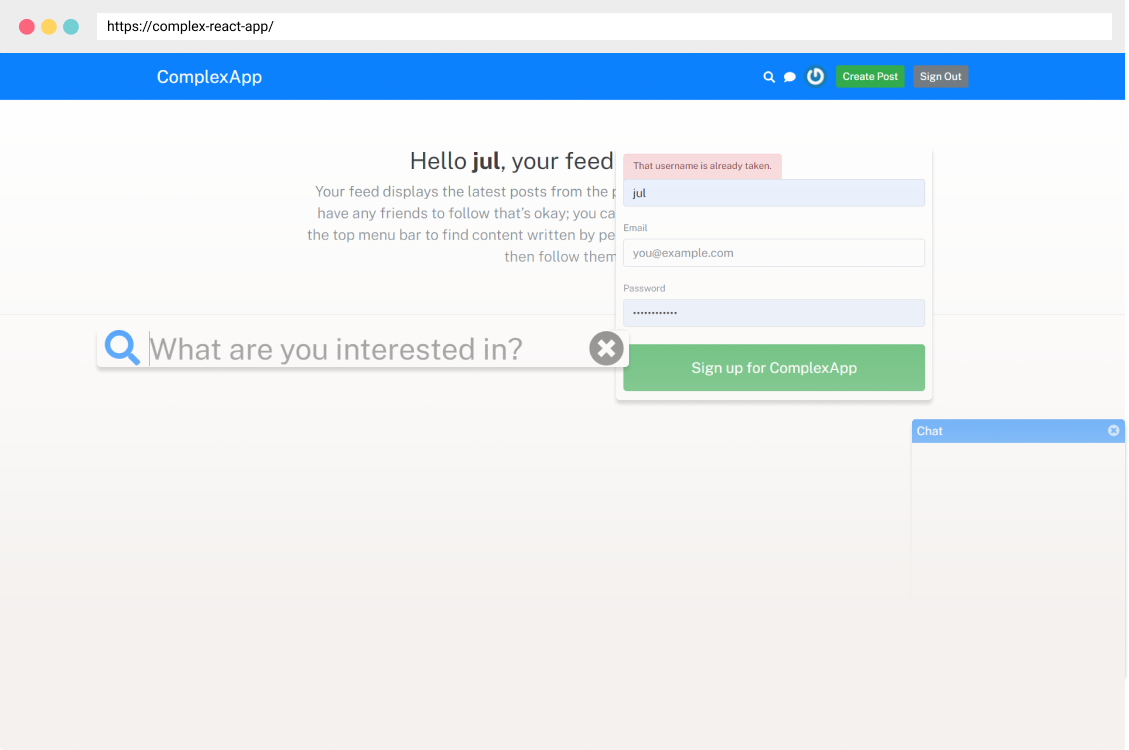Click the Email input field

pos(774,253)
